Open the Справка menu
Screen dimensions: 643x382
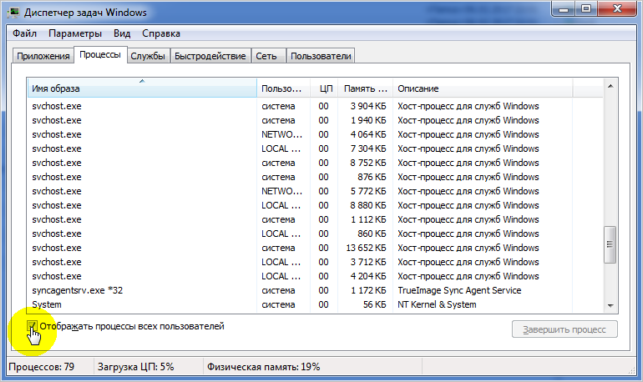click(161, 34)
